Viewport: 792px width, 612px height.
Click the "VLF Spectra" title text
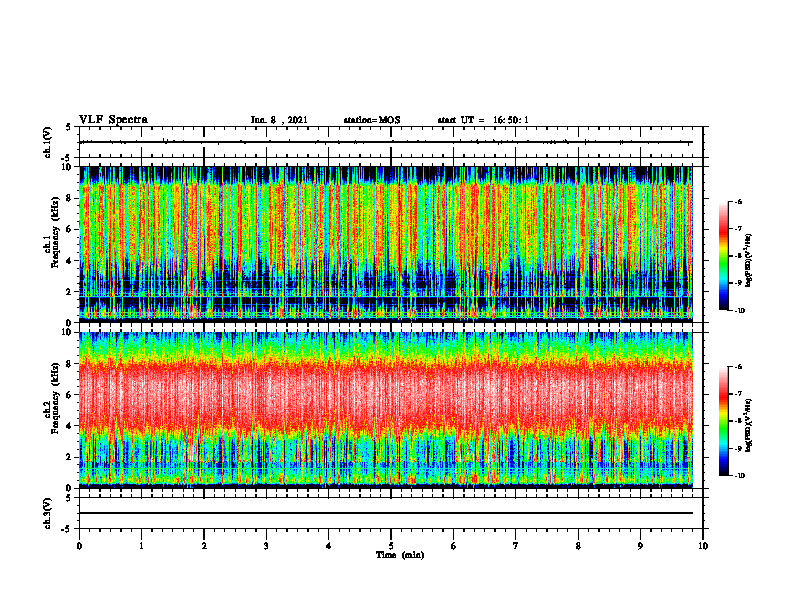(113, 120)
